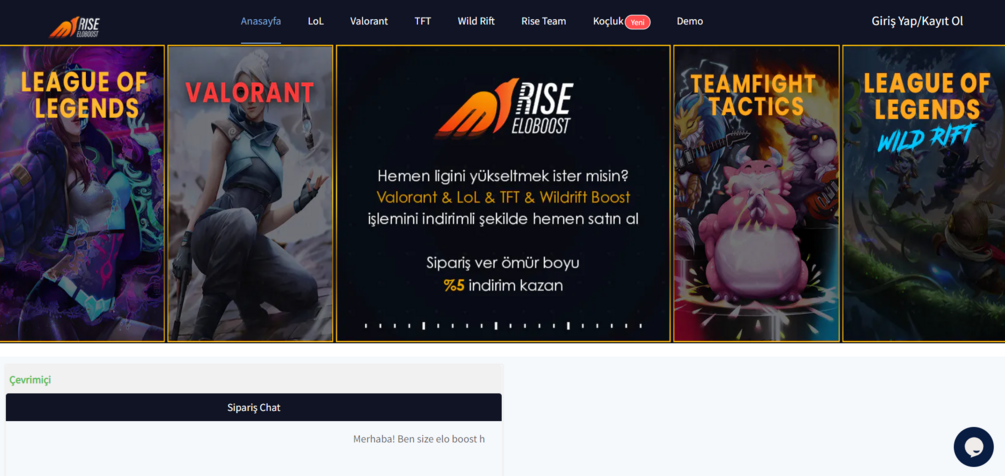The height and width of the screenshot is (476, 1005).
Task: Click the red Yeni badge
Action: (x=638, y=22)
